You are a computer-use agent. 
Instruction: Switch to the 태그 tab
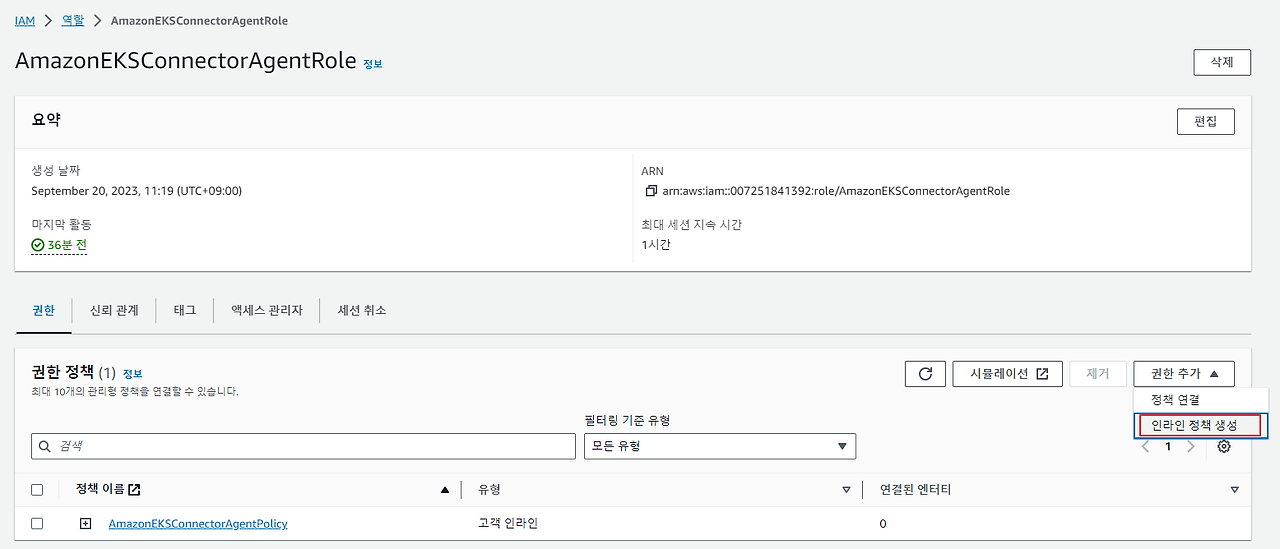tap(185, 310)
